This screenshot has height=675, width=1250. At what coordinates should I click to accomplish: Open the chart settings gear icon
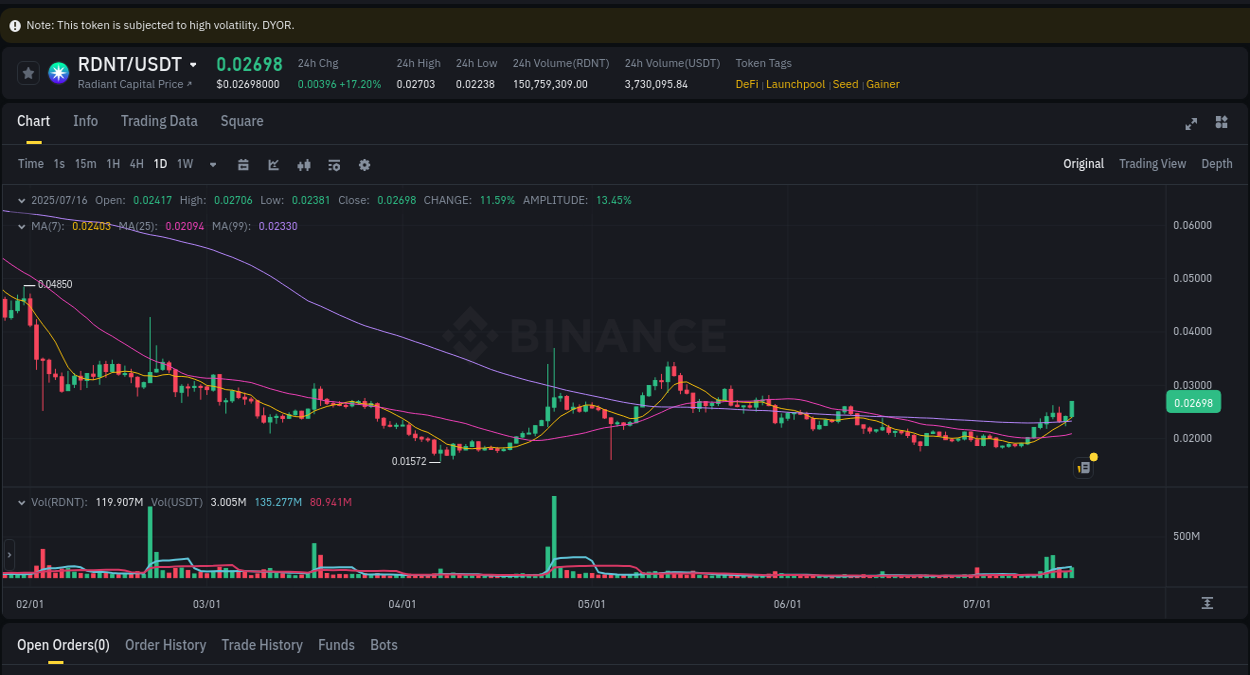[364, 164]
